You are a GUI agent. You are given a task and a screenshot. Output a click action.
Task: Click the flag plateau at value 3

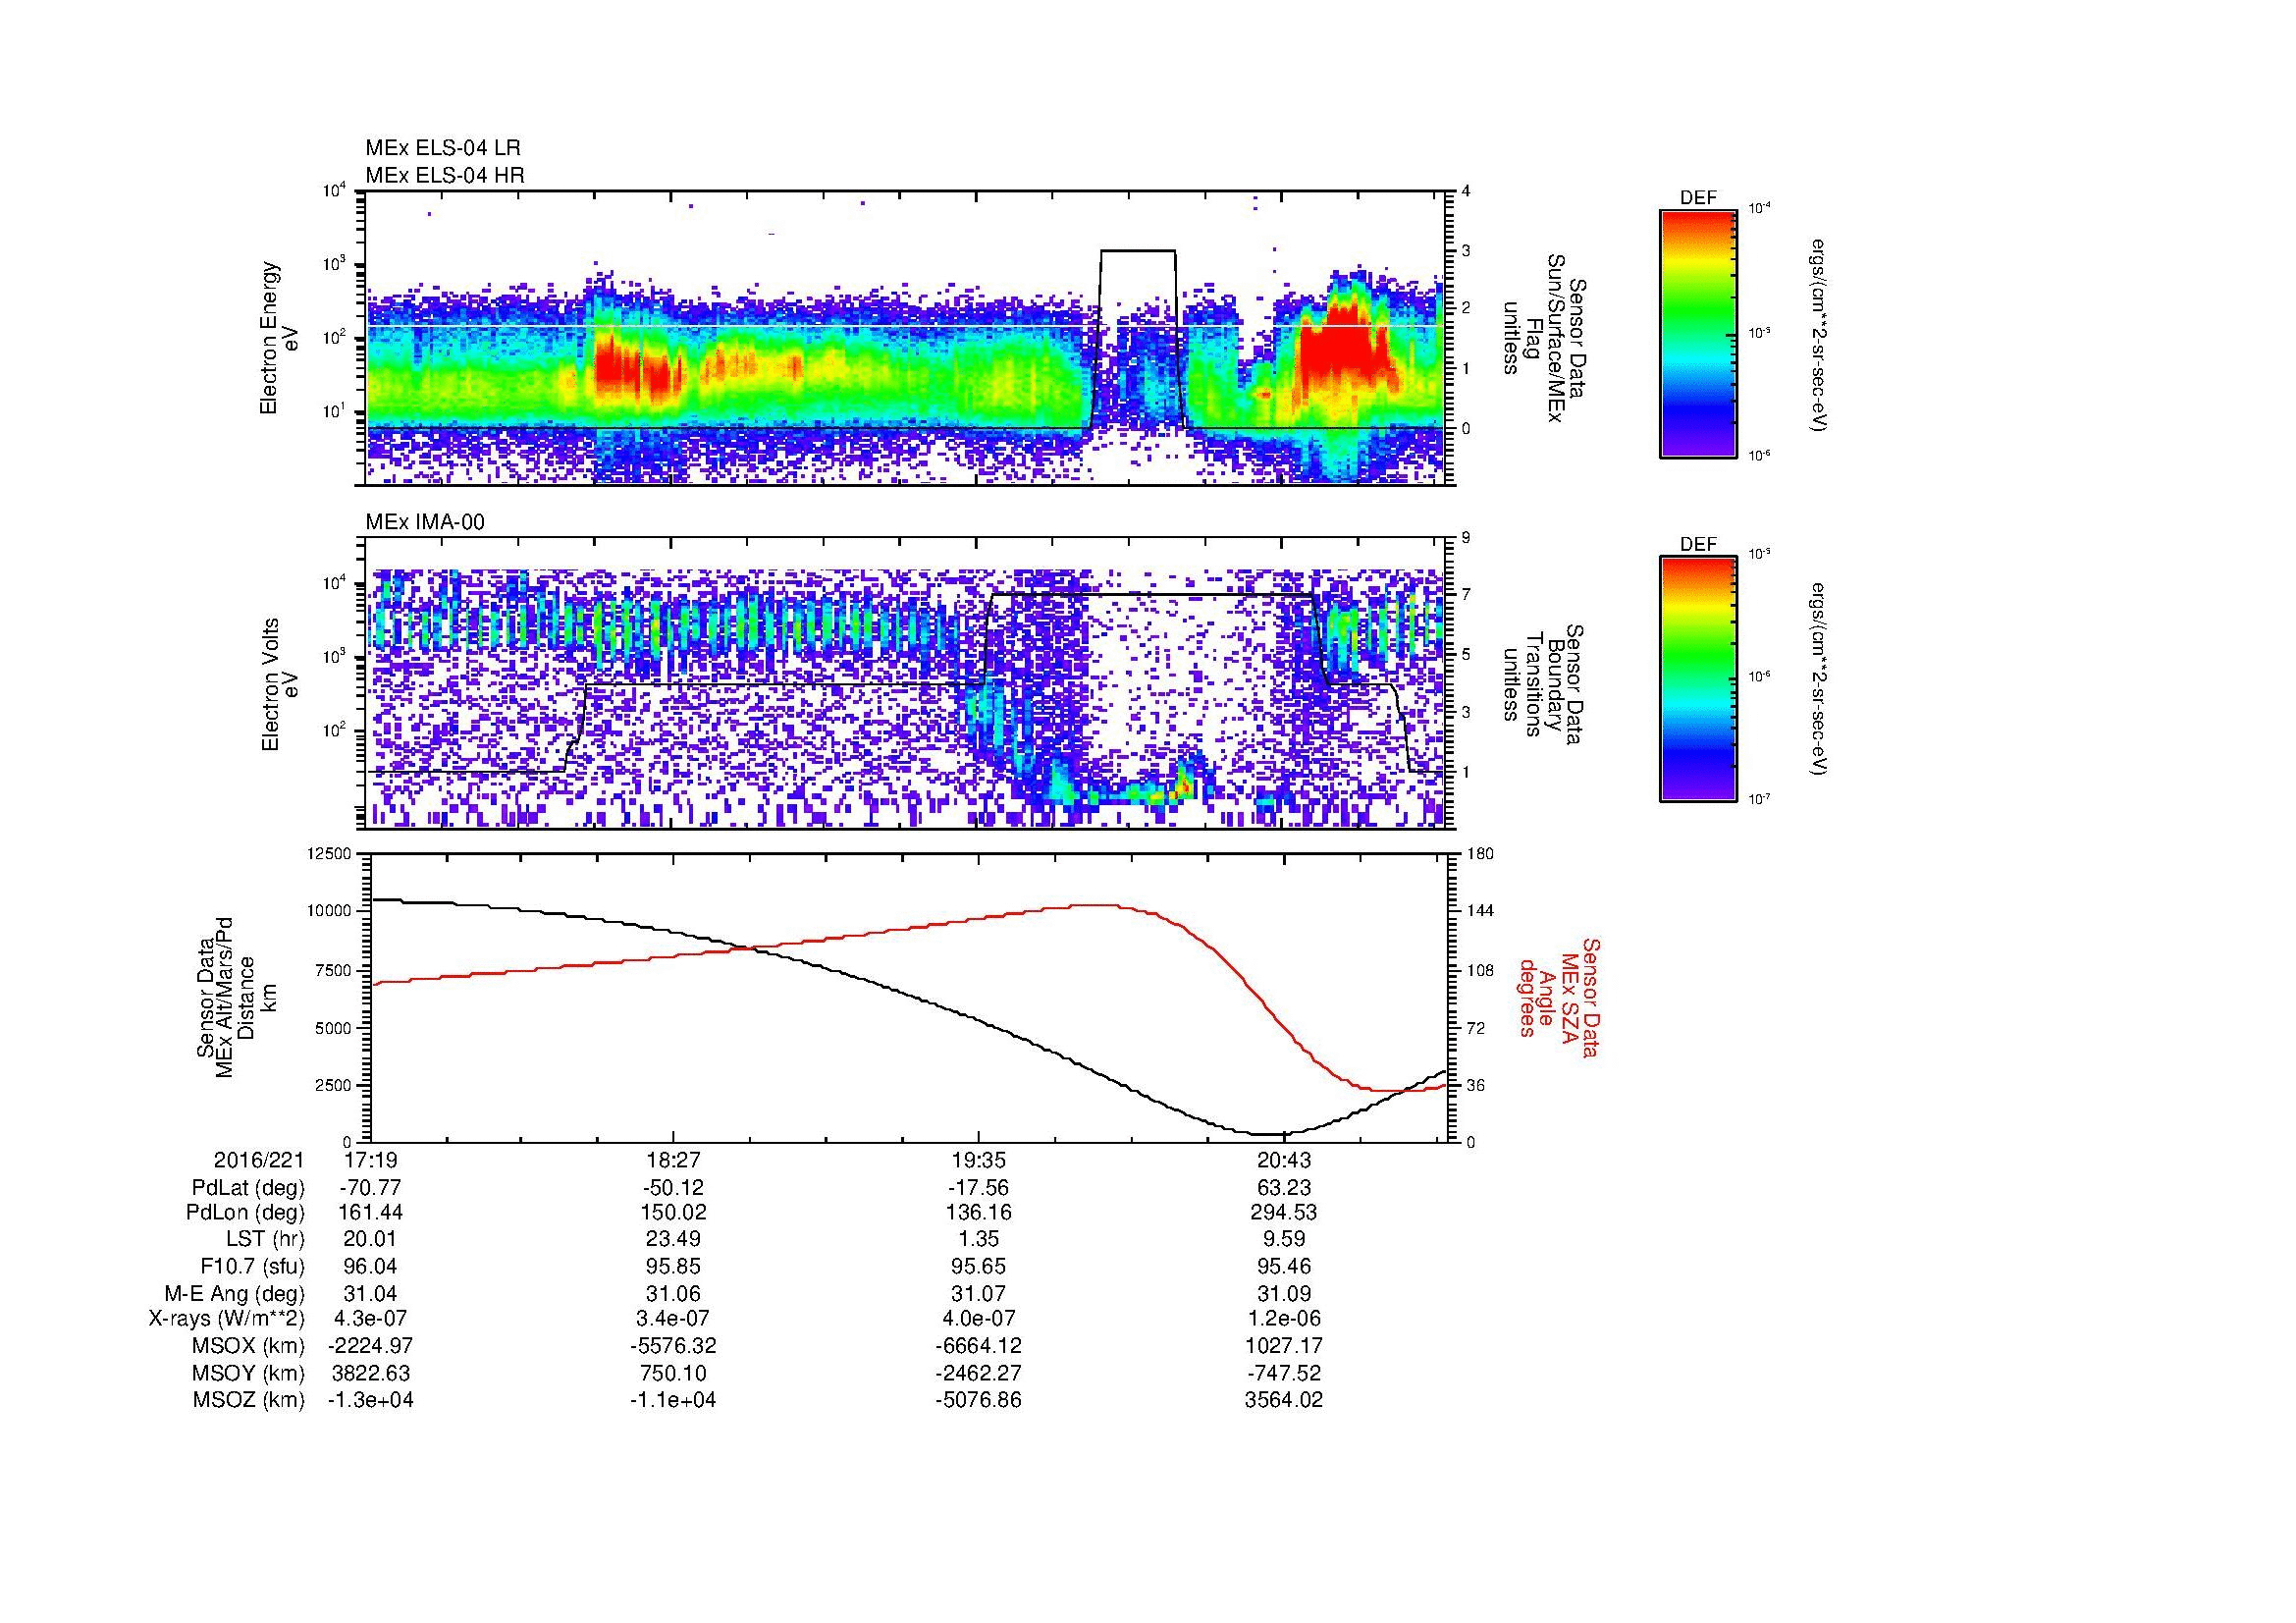tap(1137, 251)
